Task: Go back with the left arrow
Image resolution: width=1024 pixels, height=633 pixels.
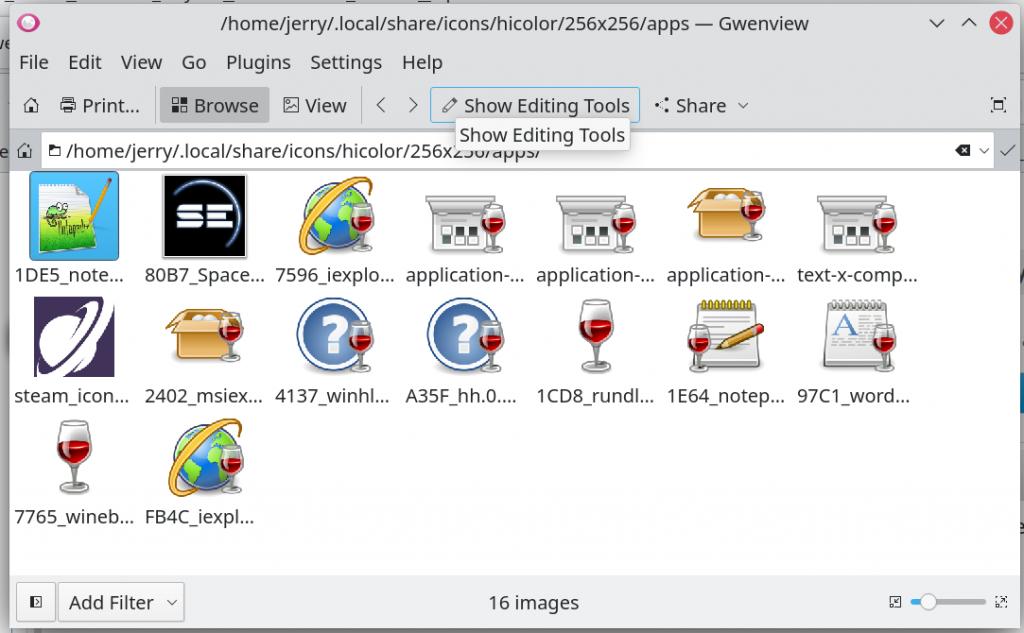Action: (x=381, y=105)
